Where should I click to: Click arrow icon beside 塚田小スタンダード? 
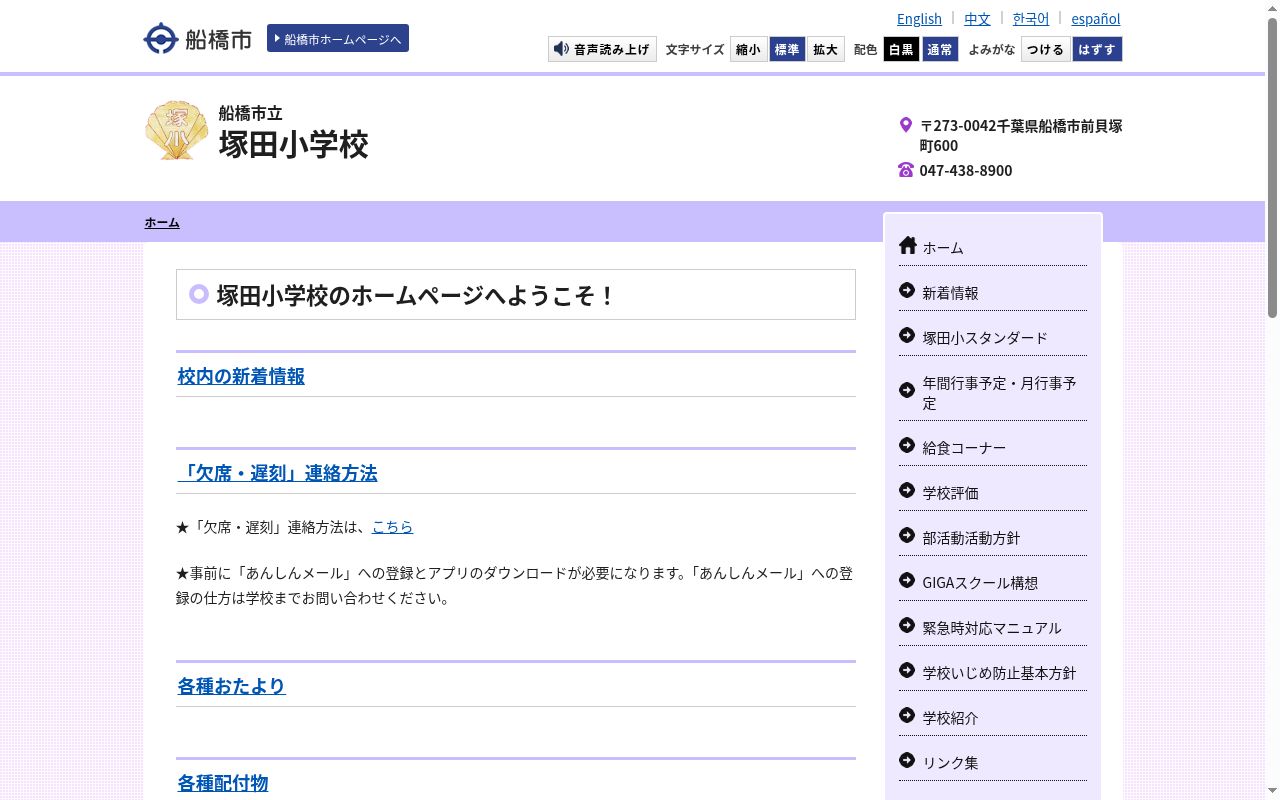click(907, 335)
